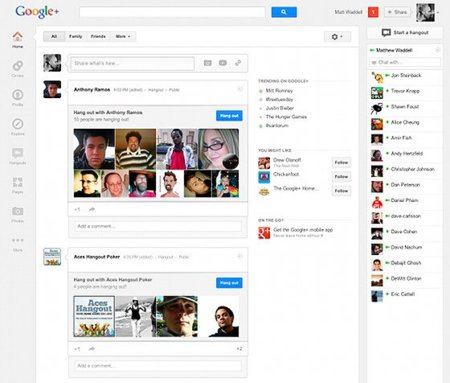Focus the Share what's new box
The image size is (450, 383).
point(132,63)
